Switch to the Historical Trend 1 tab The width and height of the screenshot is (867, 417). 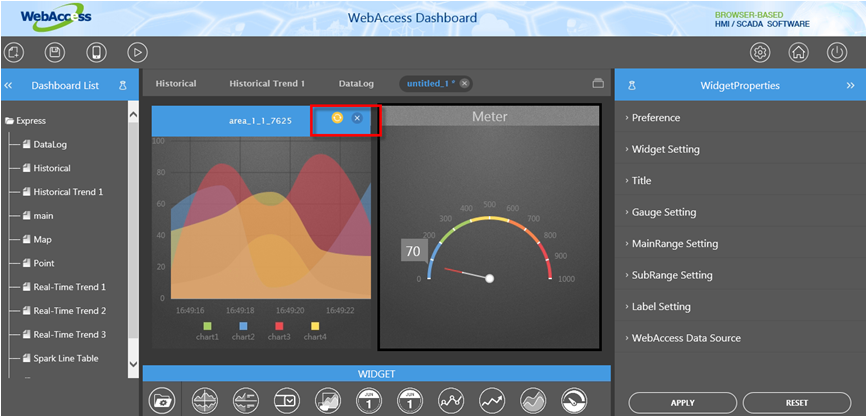coord(267,84)
